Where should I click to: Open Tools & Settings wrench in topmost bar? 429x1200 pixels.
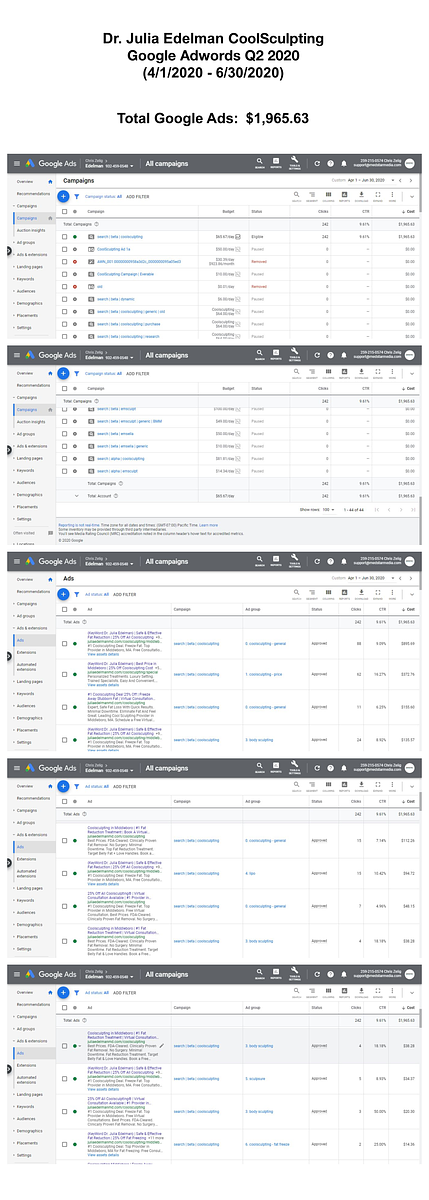coord(294,161)
